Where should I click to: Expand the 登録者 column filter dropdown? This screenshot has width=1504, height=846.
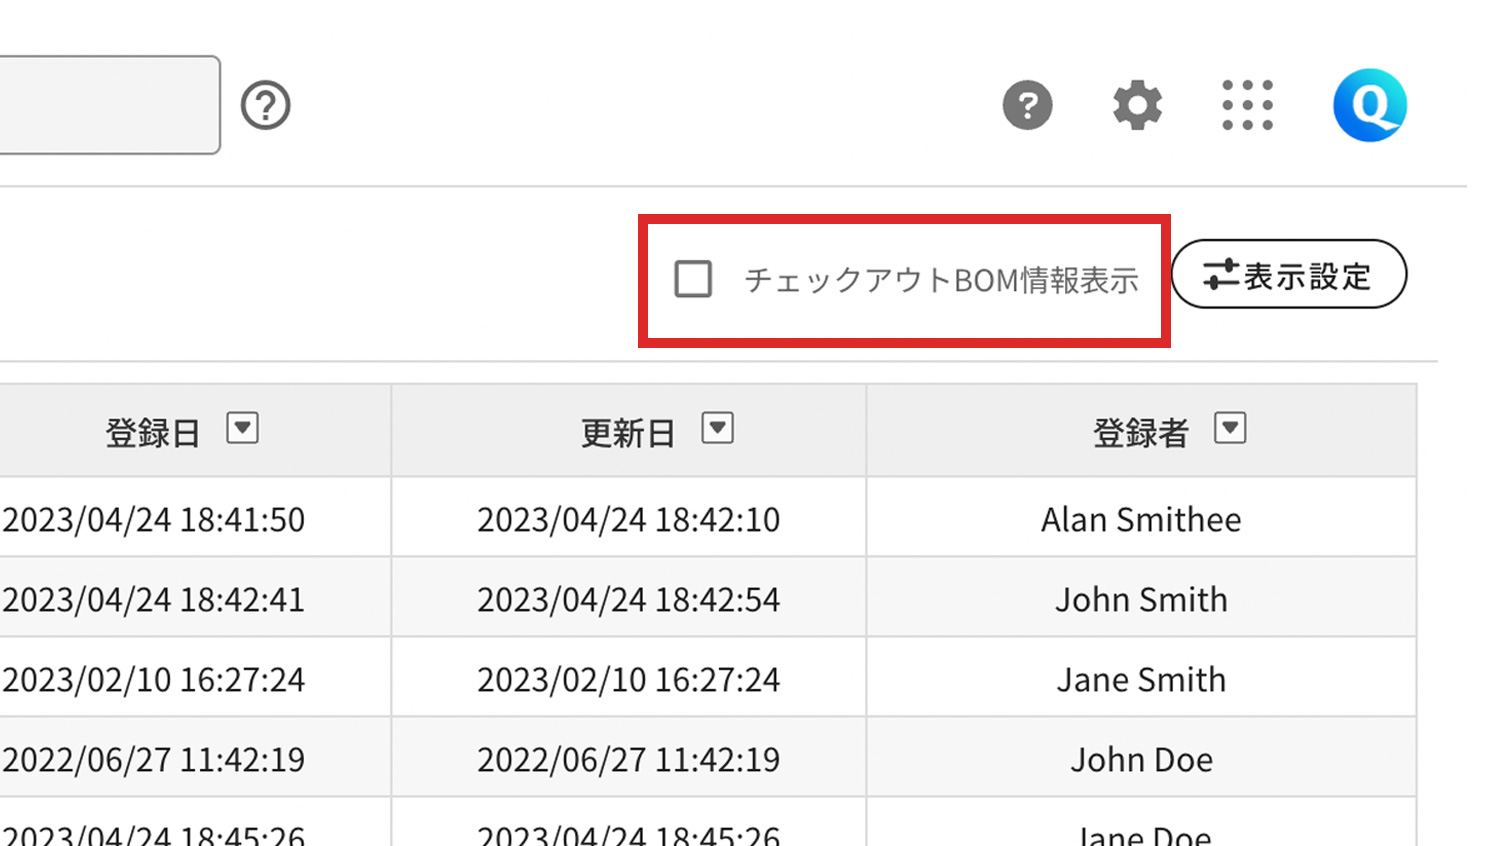coord(1229,429)
